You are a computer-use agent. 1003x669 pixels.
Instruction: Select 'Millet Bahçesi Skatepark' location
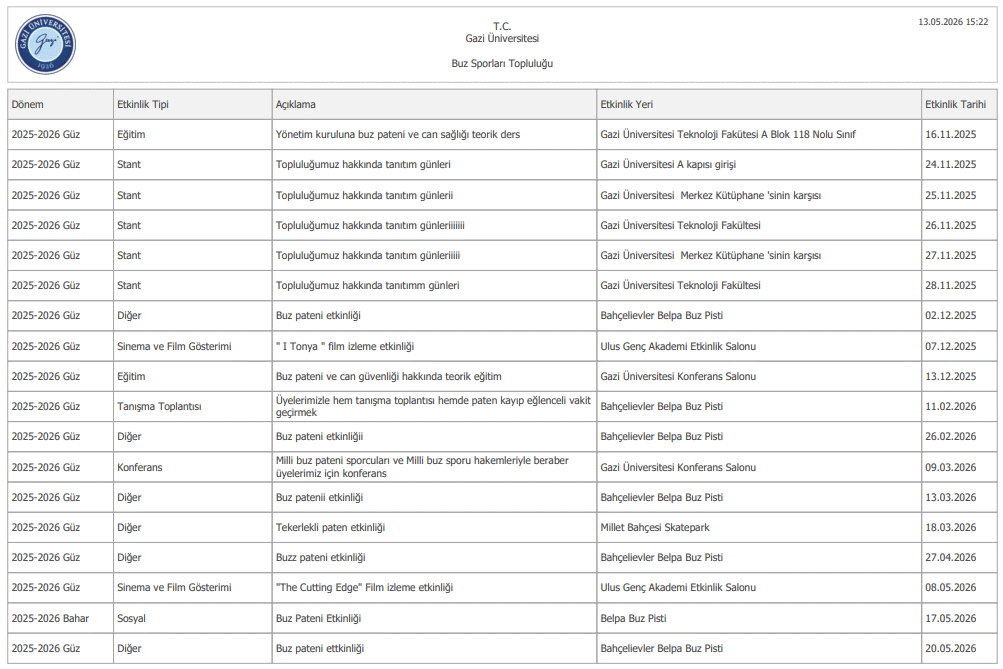coord(759,527)
